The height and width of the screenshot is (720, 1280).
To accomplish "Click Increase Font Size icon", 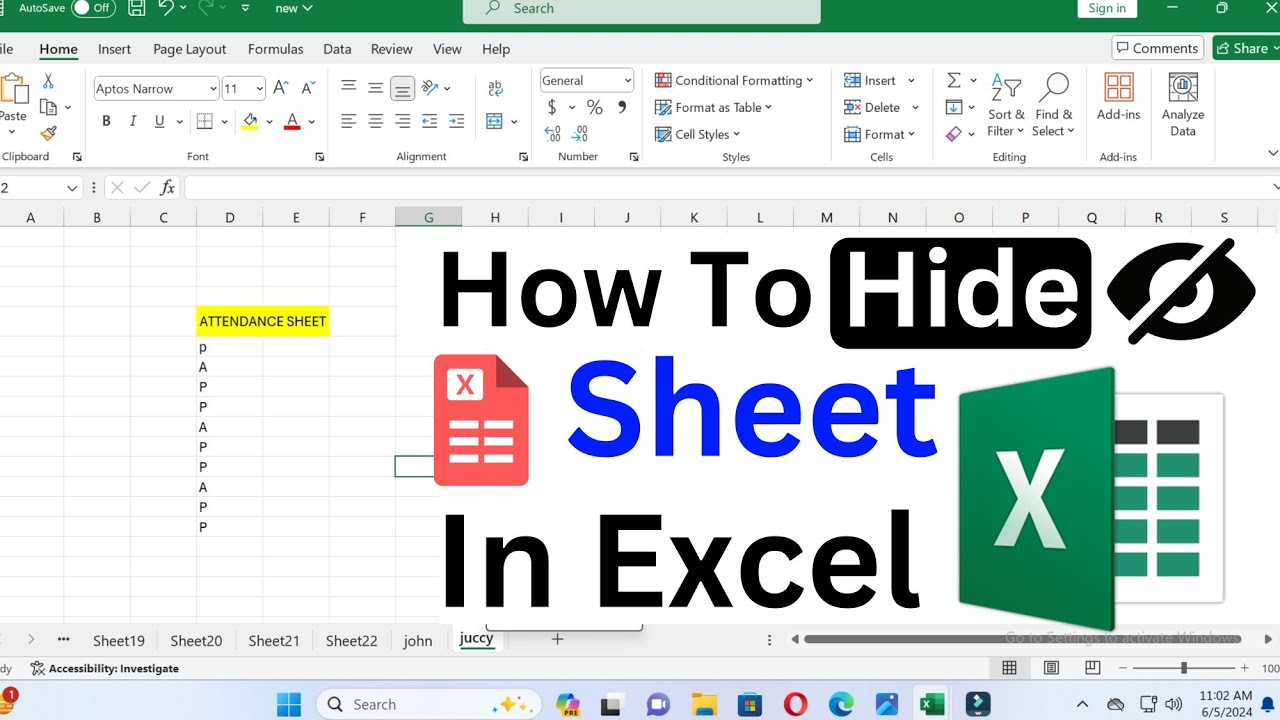I will pos(282,88).
